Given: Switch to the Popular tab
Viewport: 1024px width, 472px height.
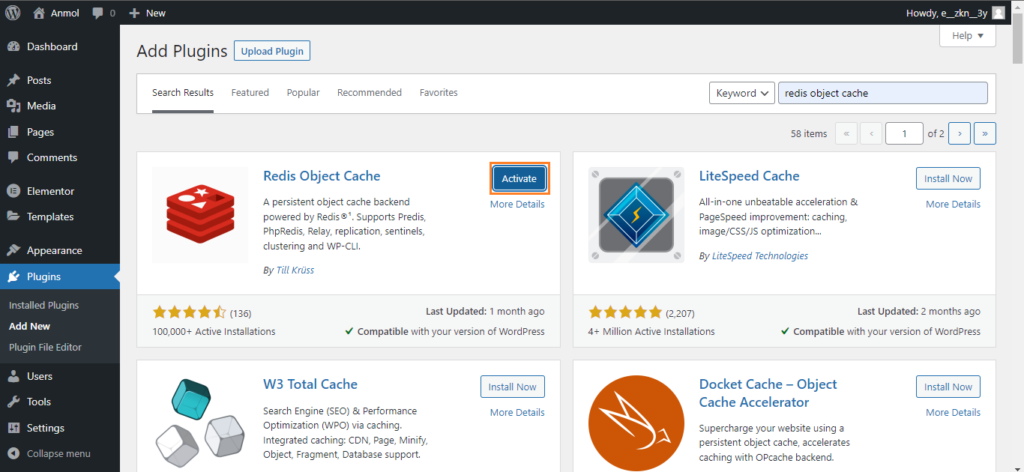Looking at the screenshot, I should [303, 93].
